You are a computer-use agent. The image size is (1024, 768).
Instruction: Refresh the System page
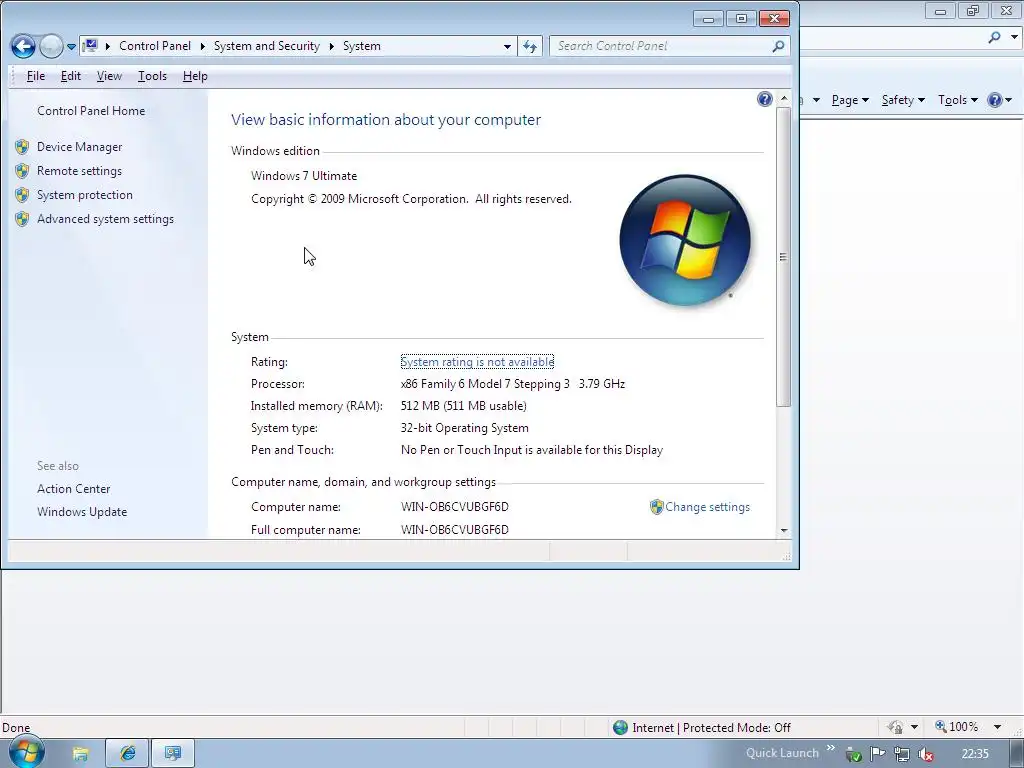coord(530,46)
